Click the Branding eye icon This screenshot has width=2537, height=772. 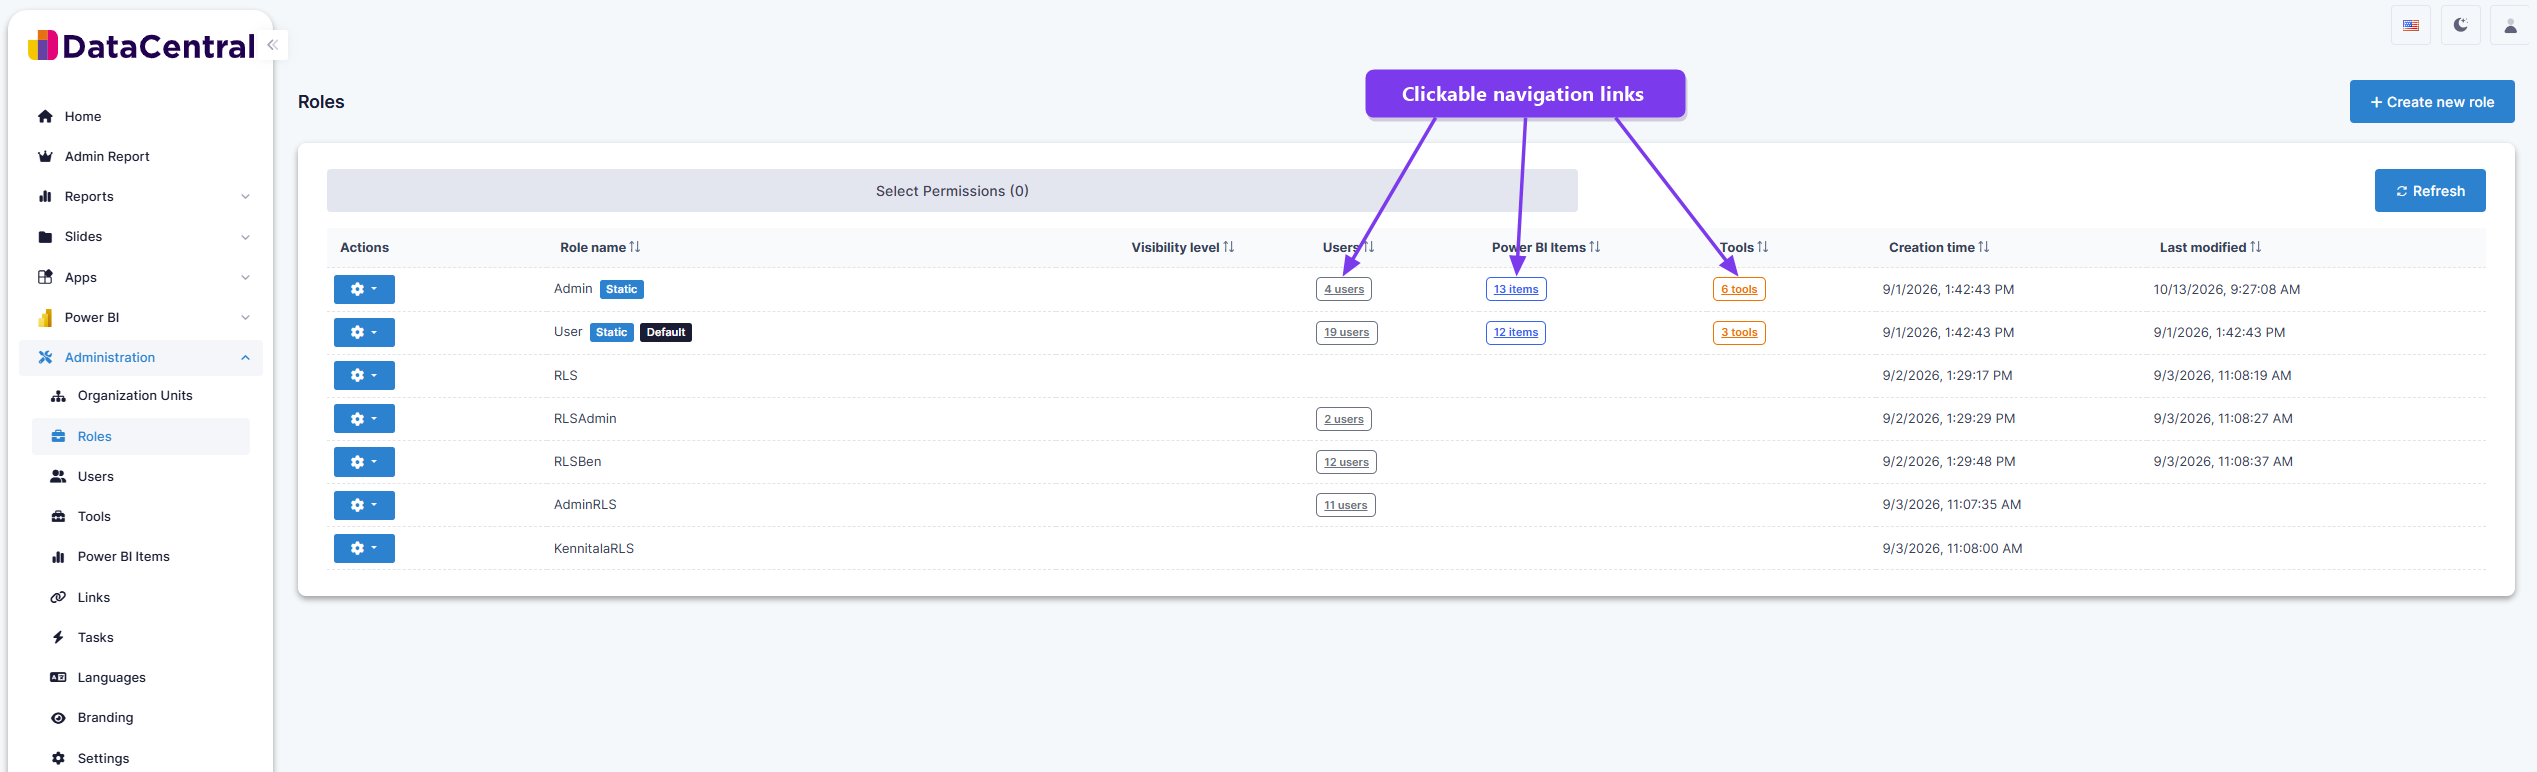[x=59, y=718]
